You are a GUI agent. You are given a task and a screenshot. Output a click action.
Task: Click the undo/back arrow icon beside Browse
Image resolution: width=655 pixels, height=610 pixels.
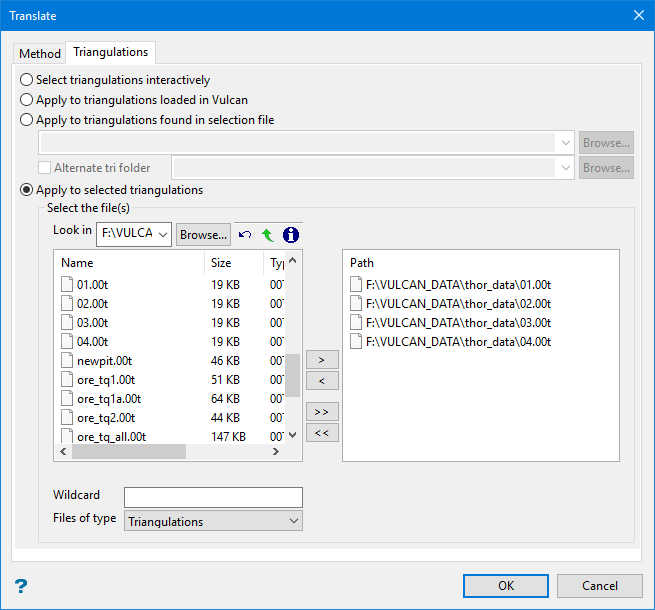(246, 235)
